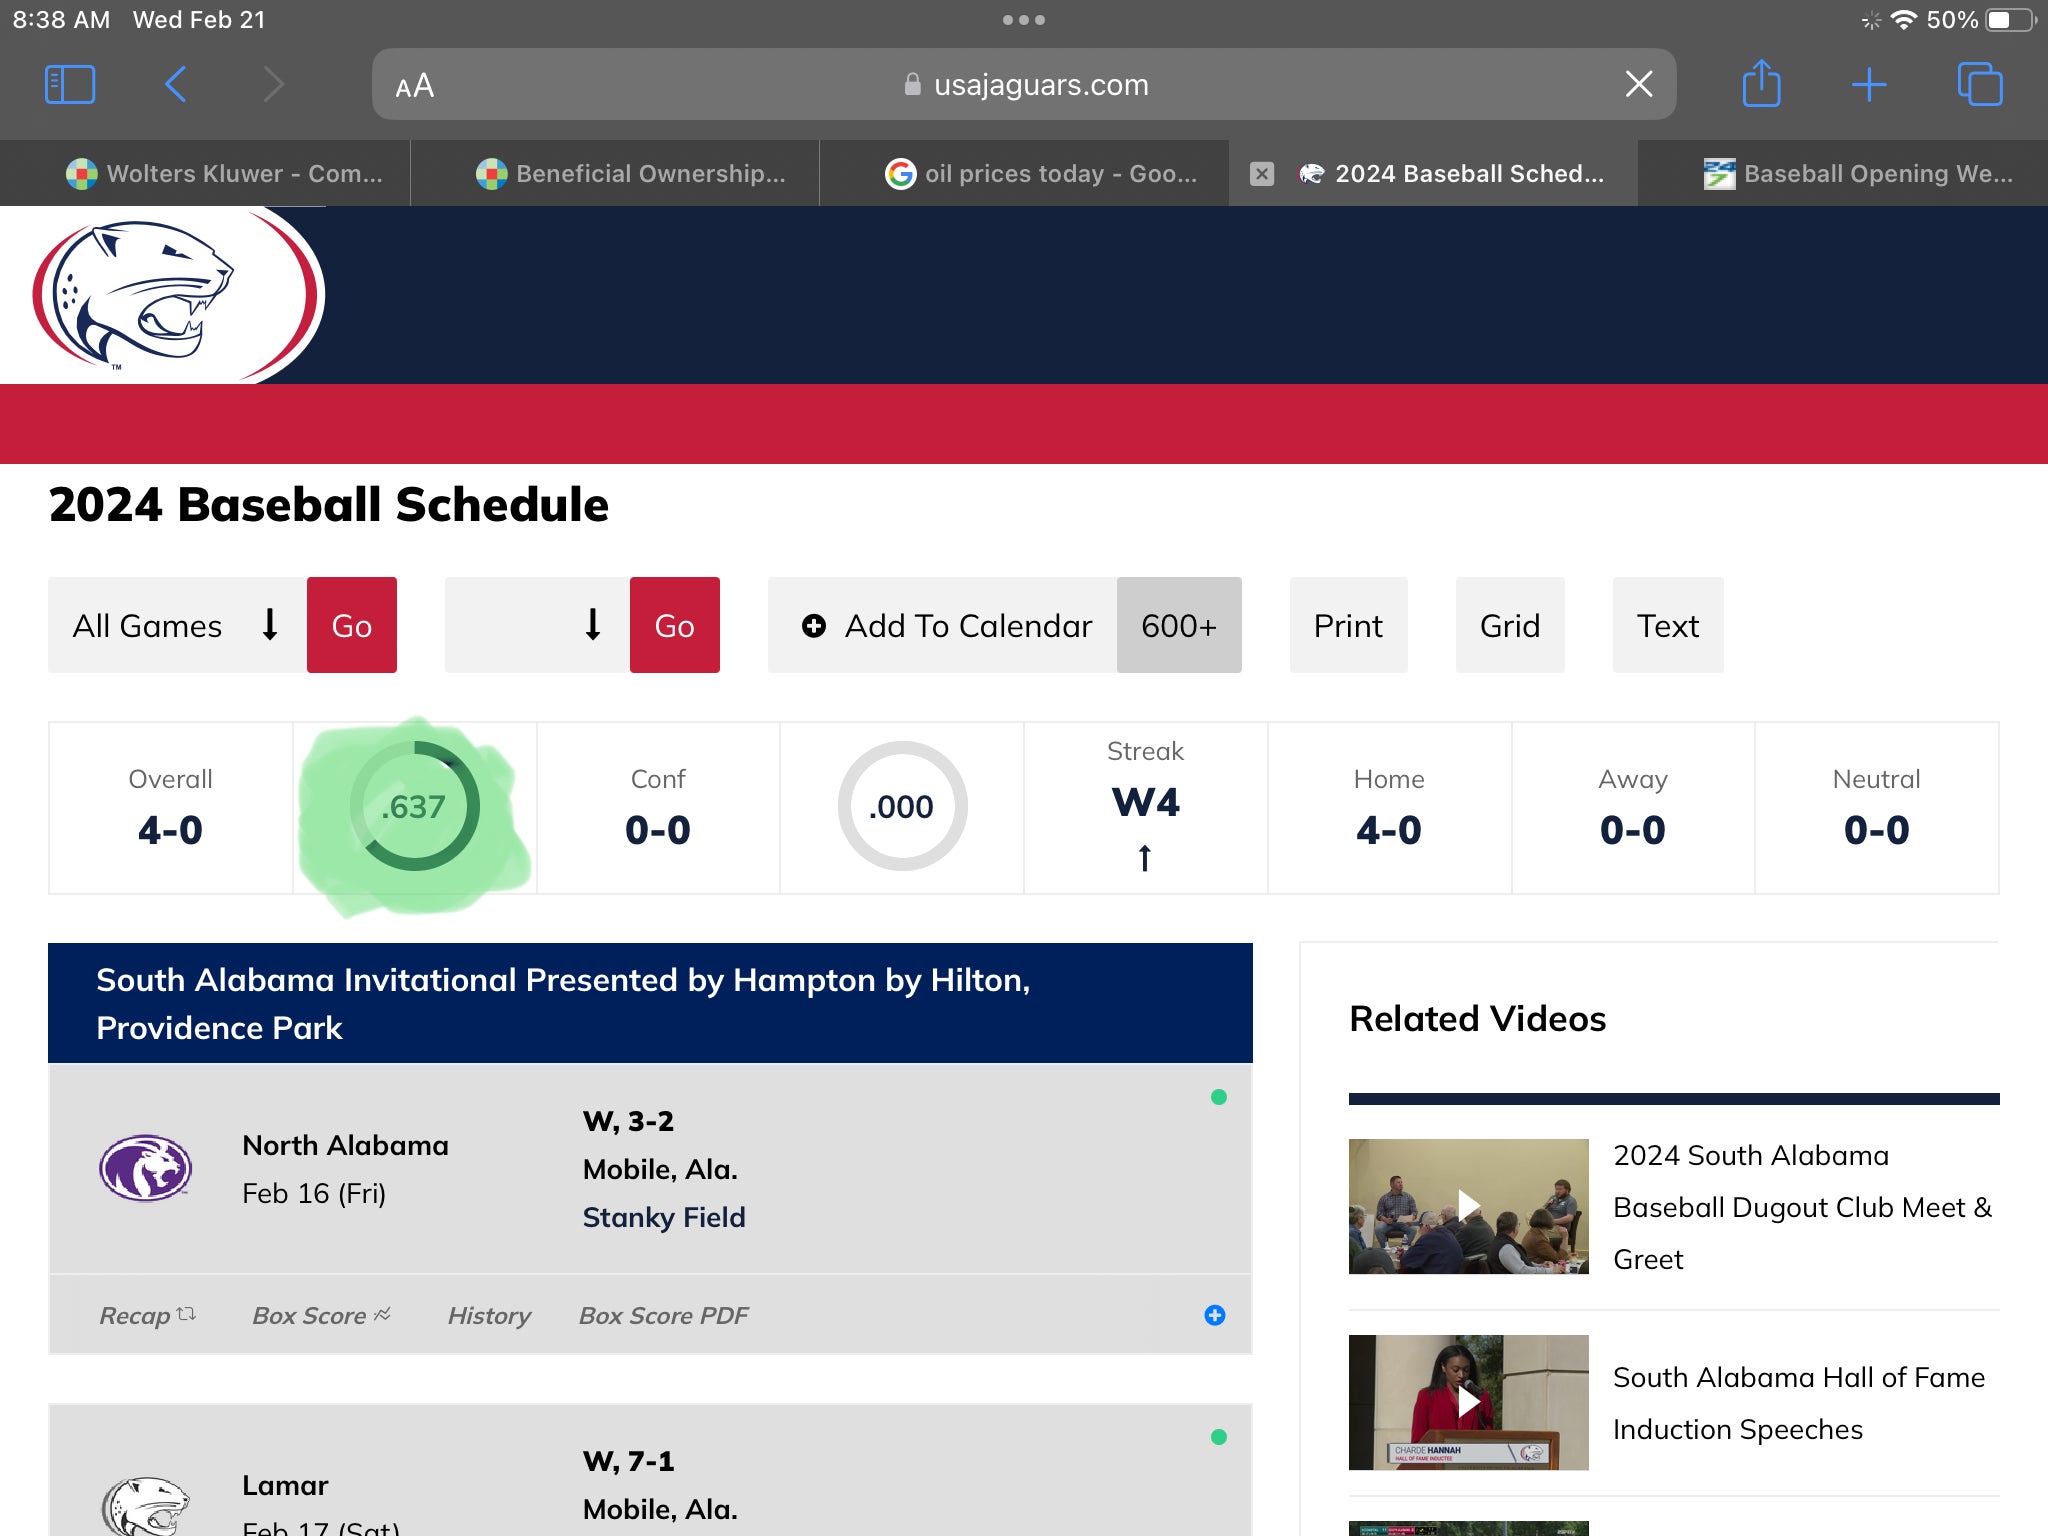Viewport: 2048px width, 1536px height.
Task: Open a new tab with plus icon
Action: [x=1868, y=85]
